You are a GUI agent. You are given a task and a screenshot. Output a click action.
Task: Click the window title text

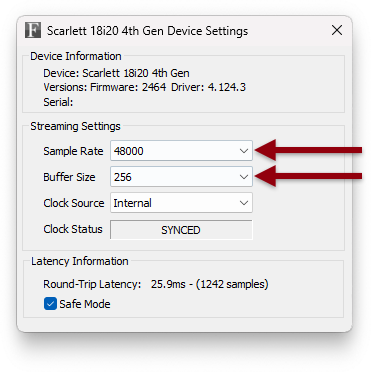click(147, 31)
